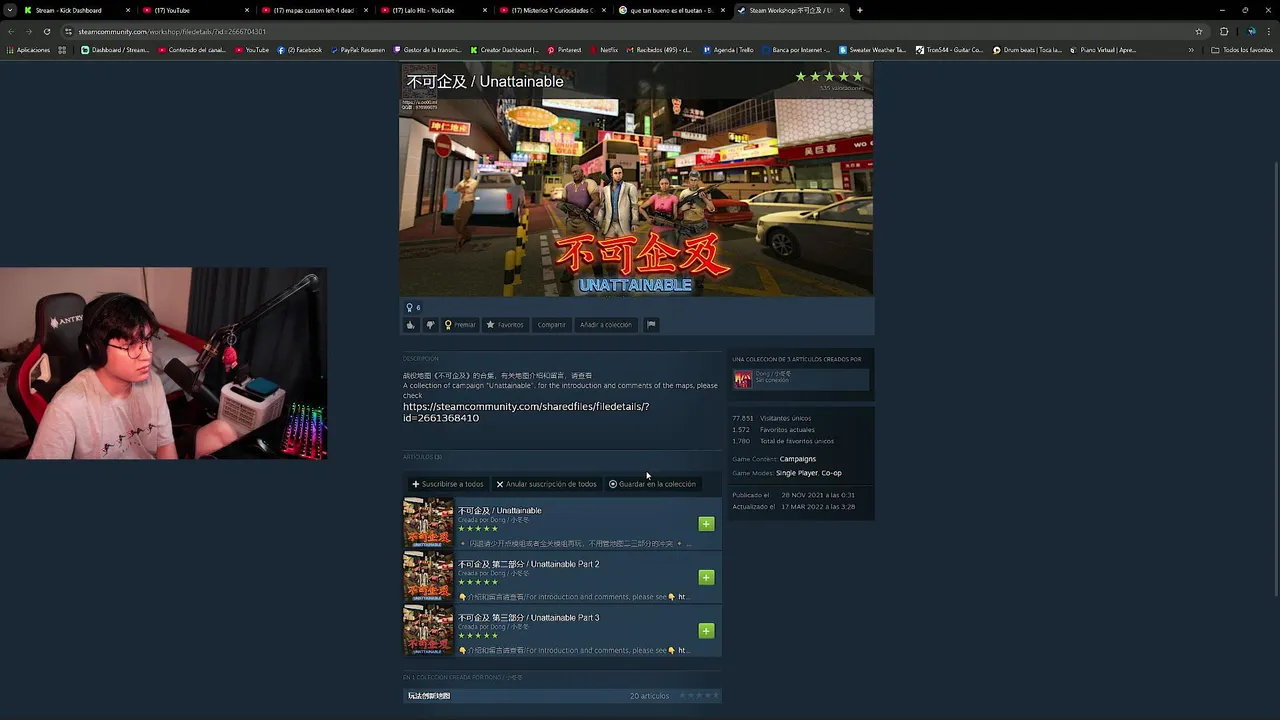Switch to mapas custom left 4 dead tab
The height and width of the screenshot is (720, 1280).
[313, 10]
